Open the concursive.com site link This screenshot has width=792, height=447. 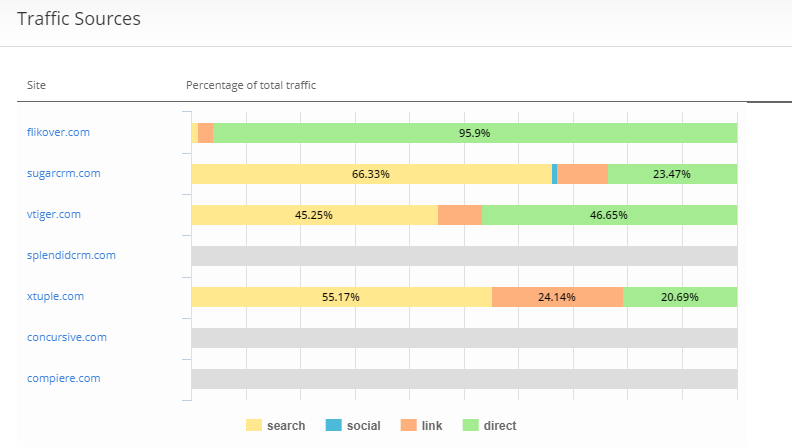click(x=66, y=337)
